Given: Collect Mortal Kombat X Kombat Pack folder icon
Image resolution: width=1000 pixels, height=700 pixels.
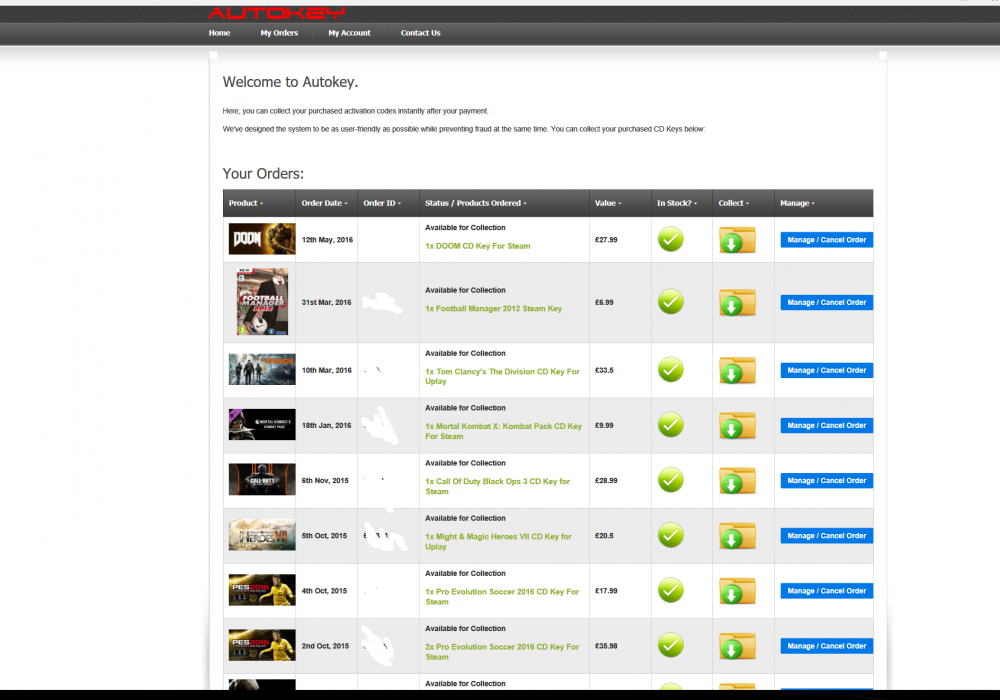Looking at the screenshot, I should pyautogui.click(x=737, y=425).
